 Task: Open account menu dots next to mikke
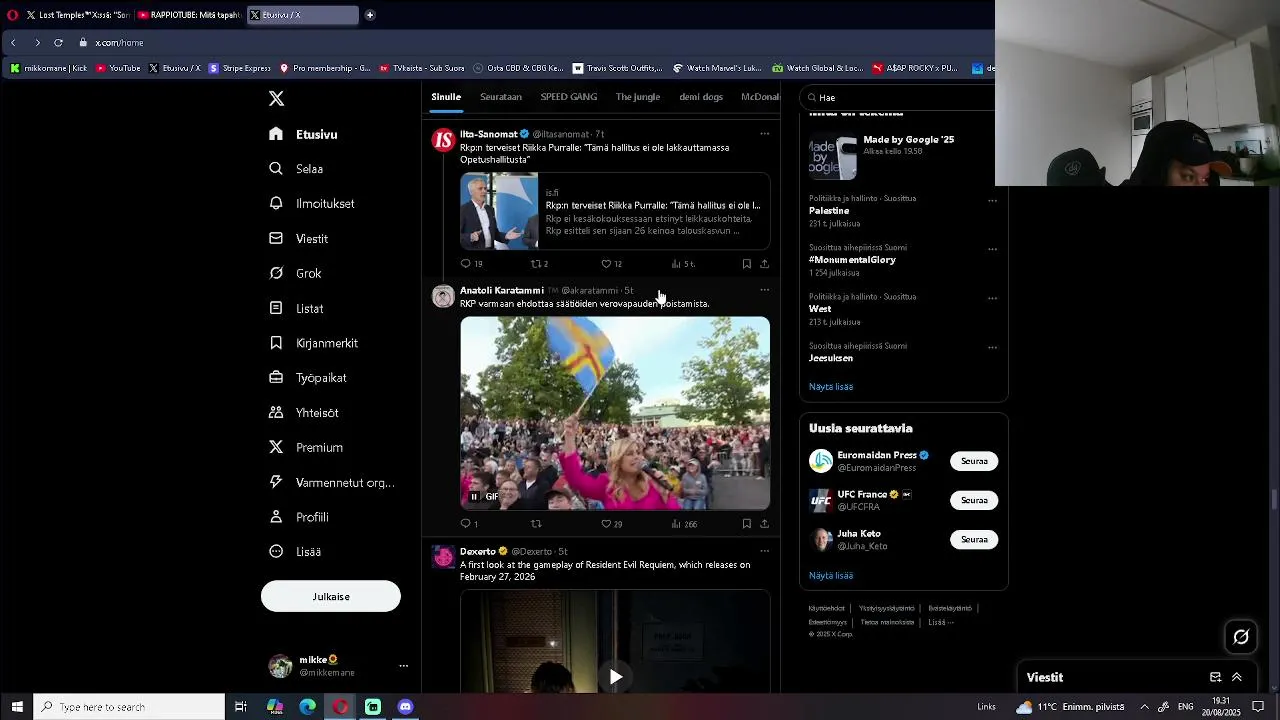[404, 666]
